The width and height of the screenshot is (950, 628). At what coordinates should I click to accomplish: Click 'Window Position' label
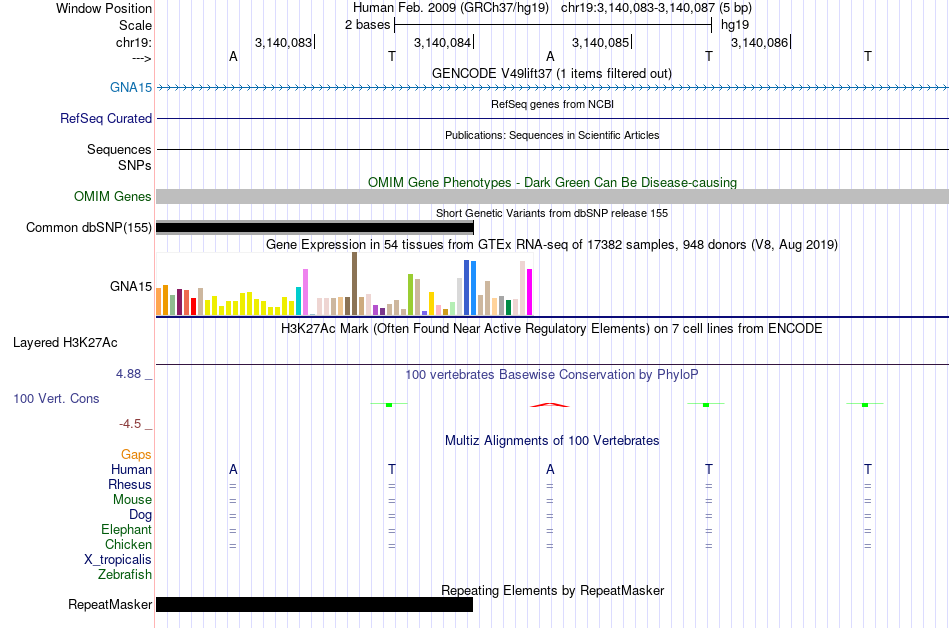click(104, 8)
